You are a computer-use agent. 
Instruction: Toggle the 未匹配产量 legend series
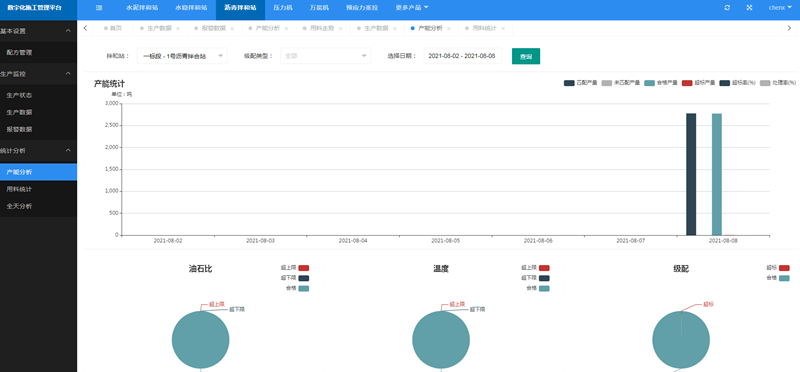(x=620, y=83)
